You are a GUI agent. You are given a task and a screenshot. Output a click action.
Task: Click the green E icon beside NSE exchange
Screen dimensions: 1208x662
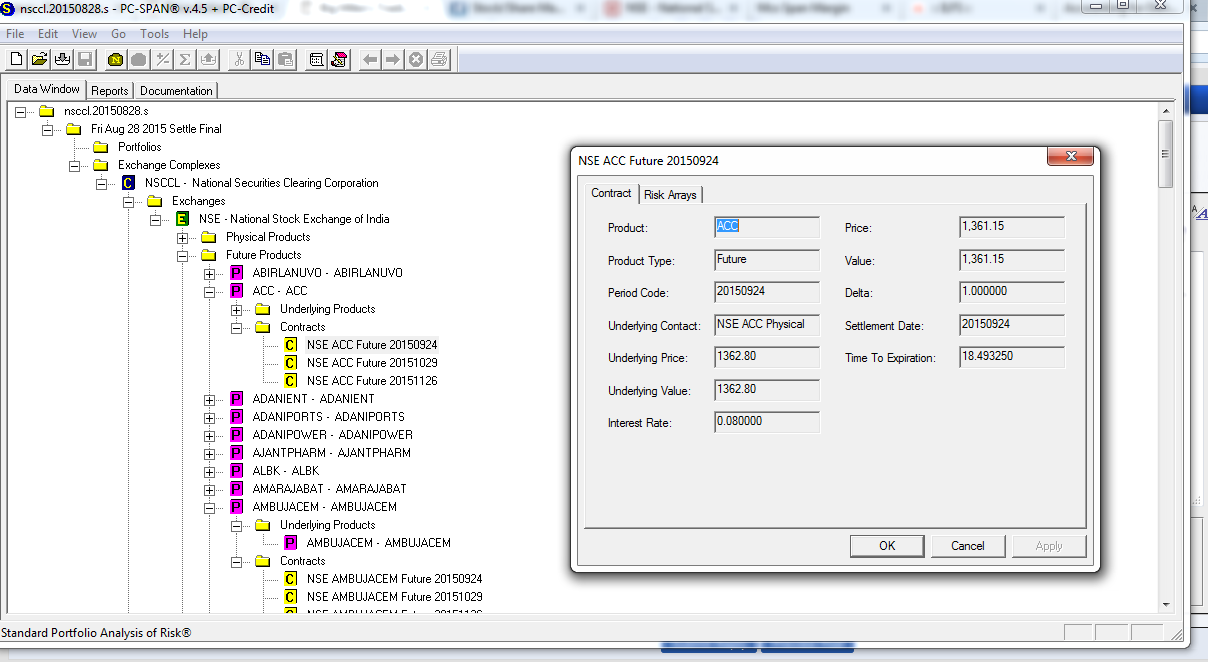(x=181, y=219)
